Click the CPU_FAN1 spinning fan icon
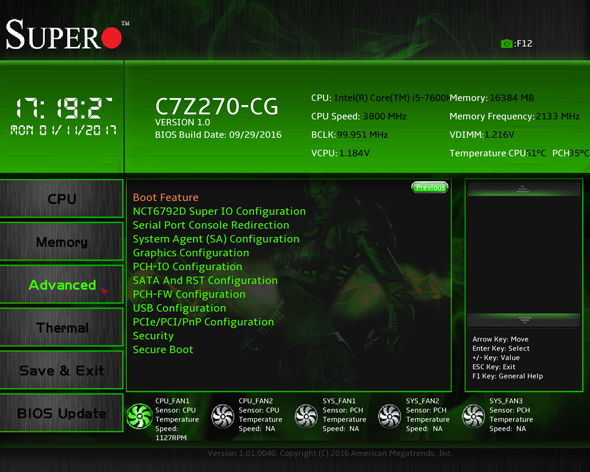 [139, 416]
